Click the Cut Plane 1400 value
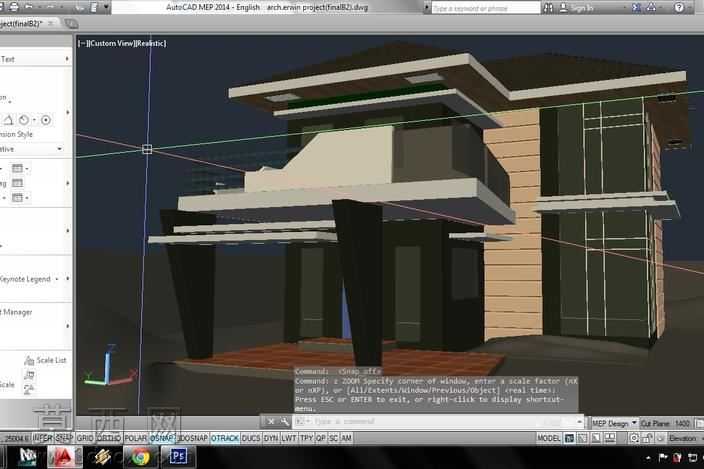 coord(682,423)
